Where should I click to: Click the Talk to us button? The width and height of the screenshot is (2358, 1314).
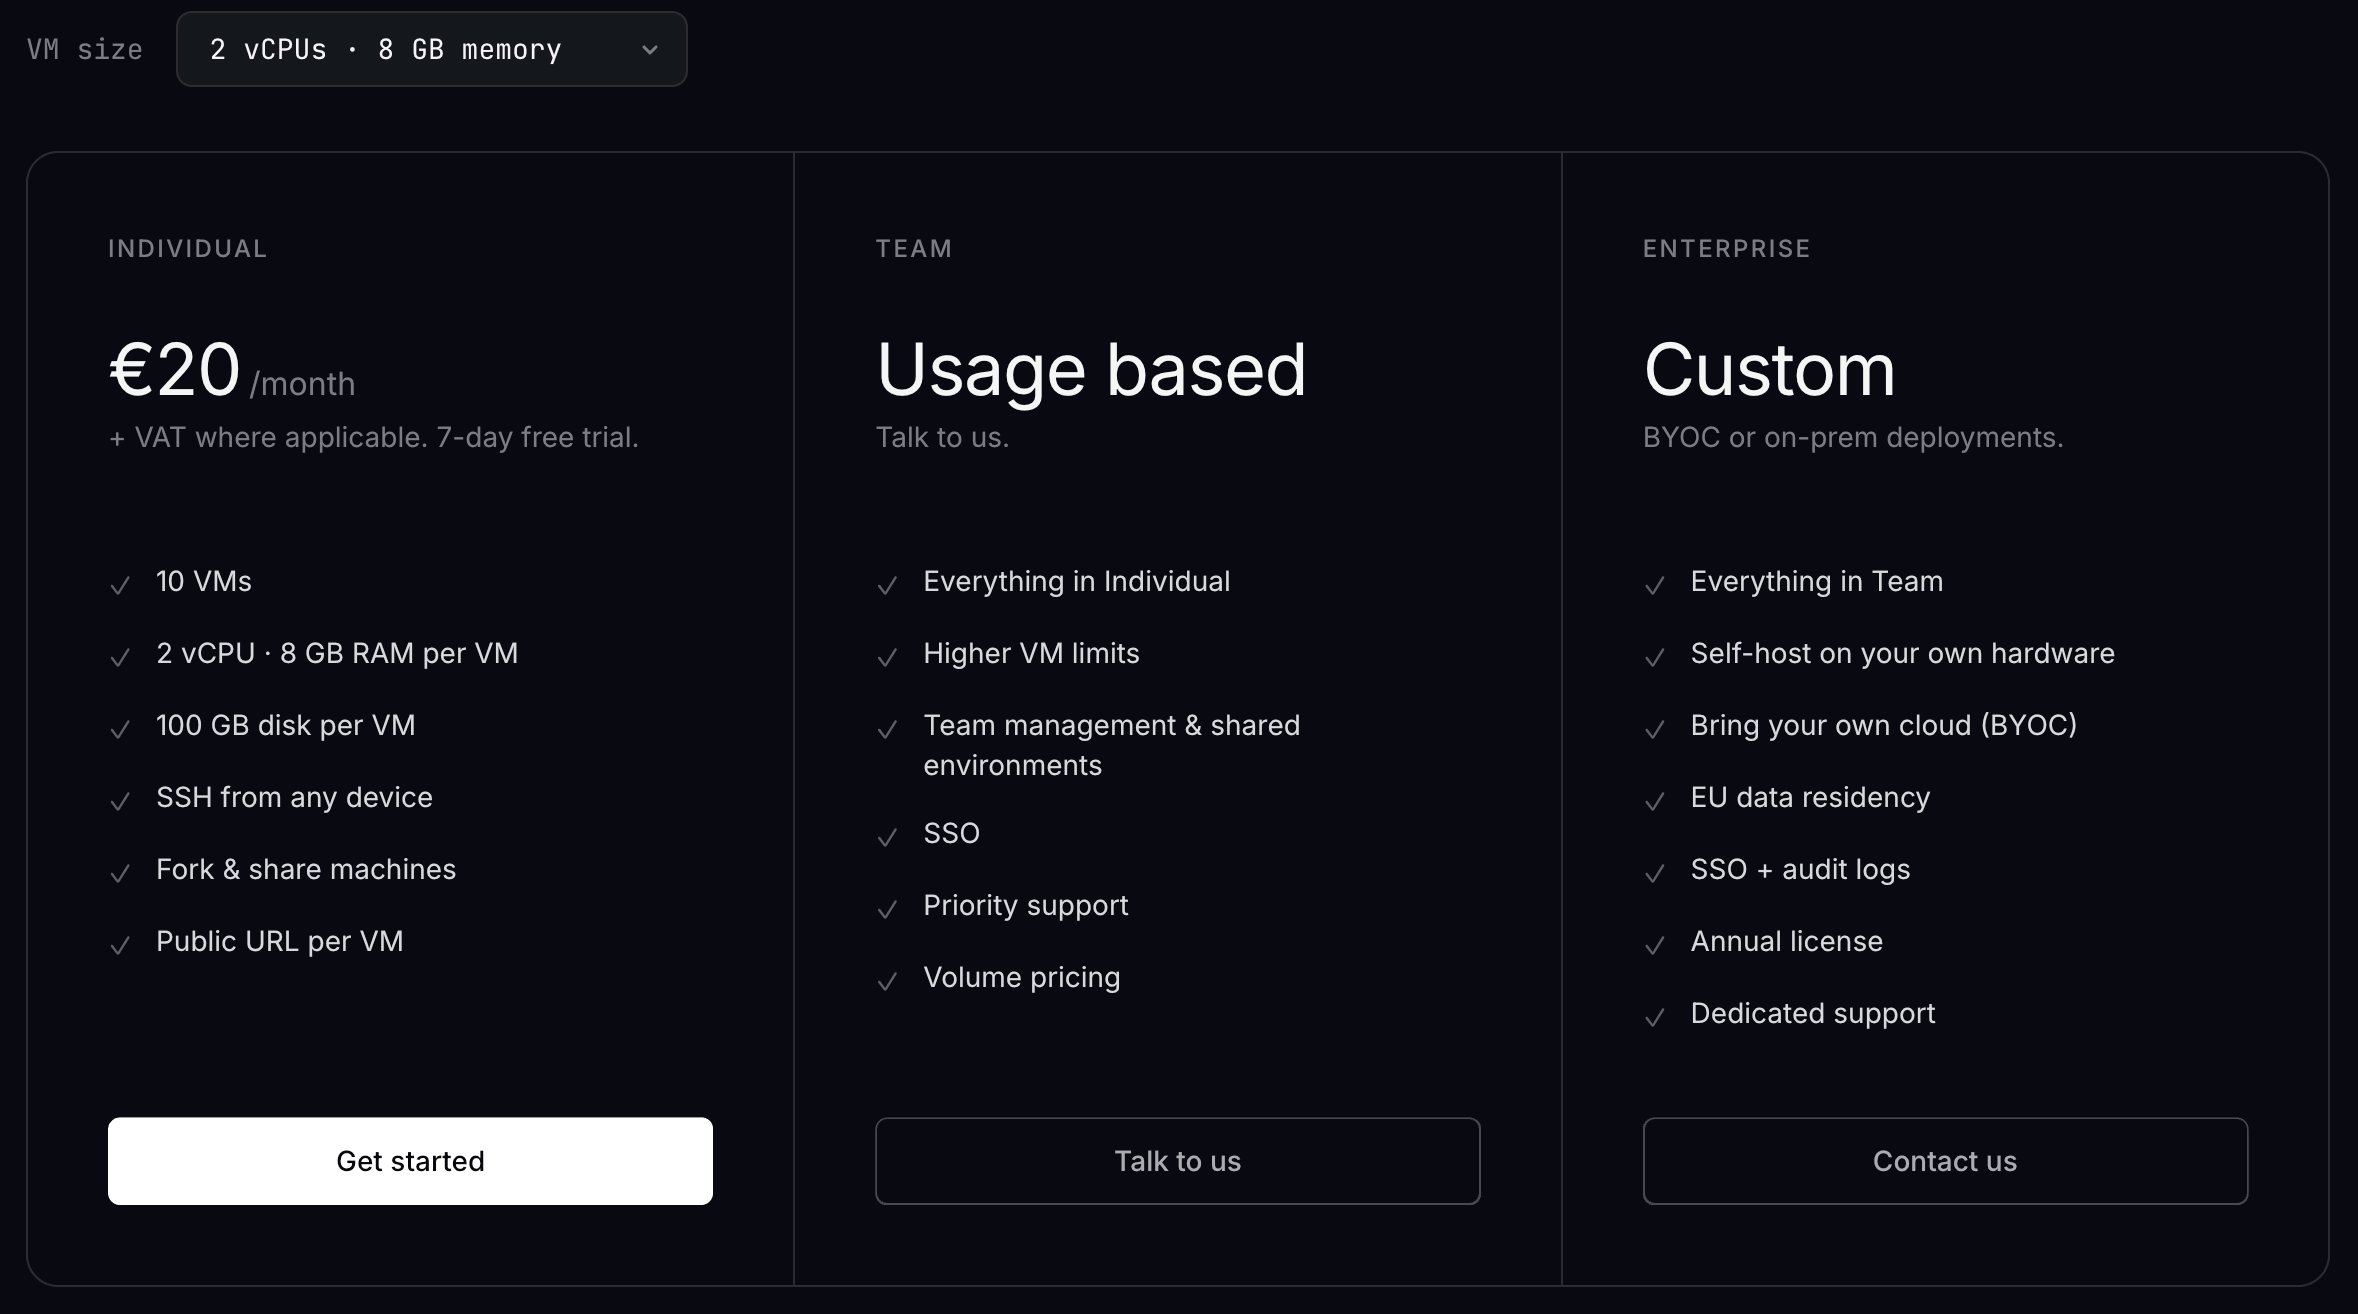pos(1177,1161)
